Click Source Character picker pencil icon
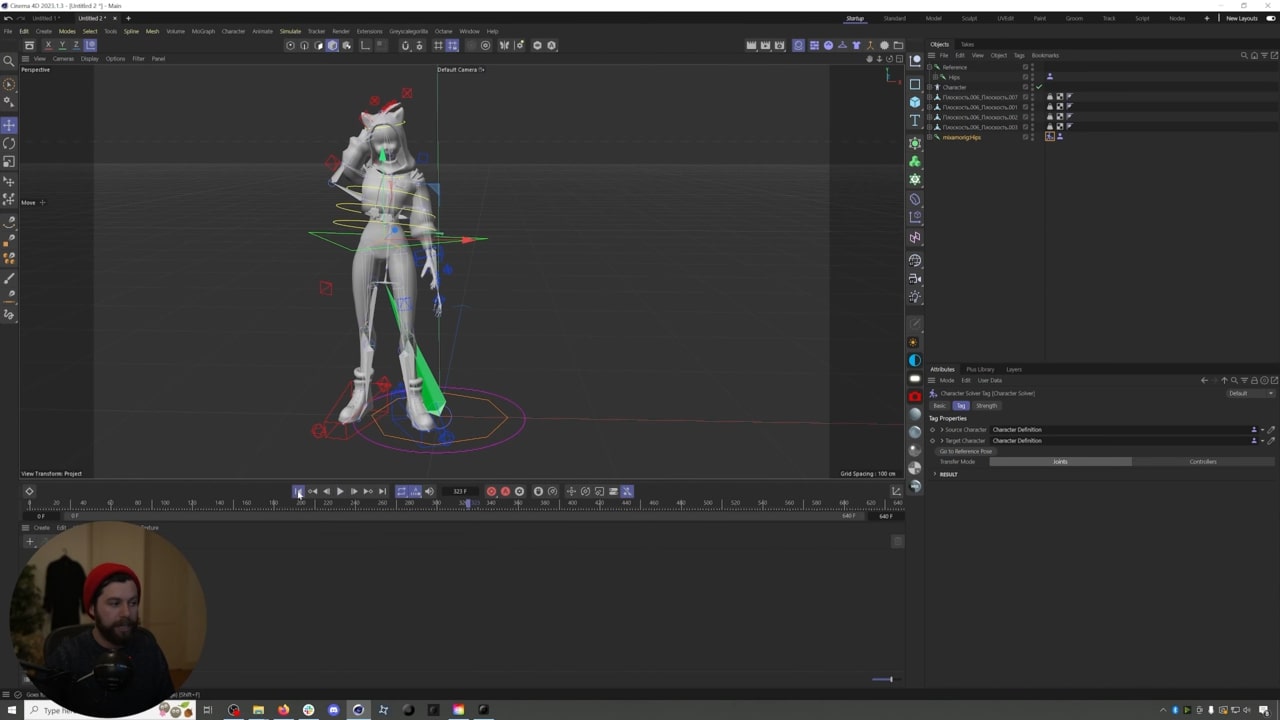The image size is (1280, 720). [x=1271, y=430]
